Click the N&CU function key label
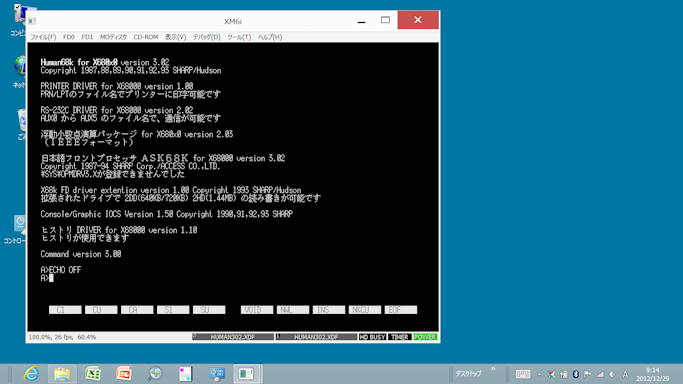Image resolution: width=683 pixels, height=384 pixels. pos(365,310)
